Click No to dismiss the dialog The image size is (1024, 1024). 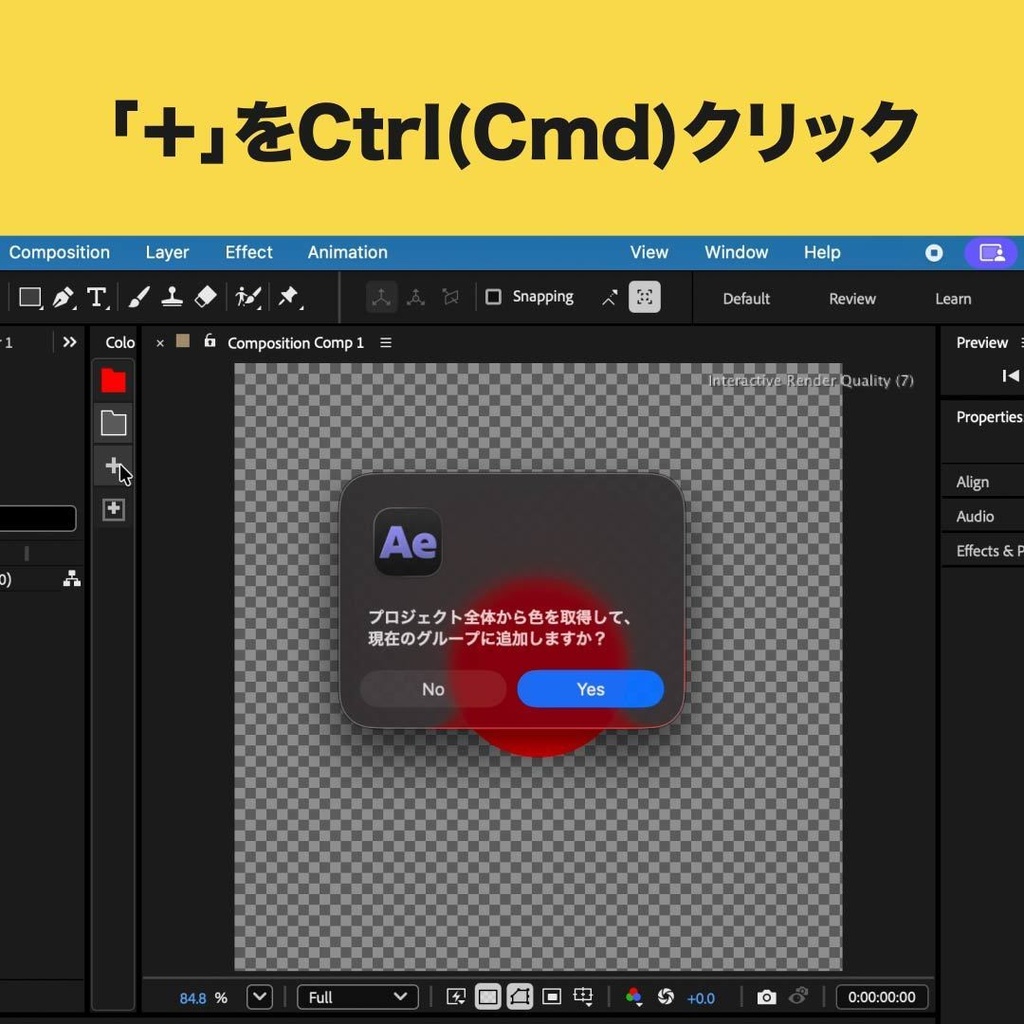(432, 689)
